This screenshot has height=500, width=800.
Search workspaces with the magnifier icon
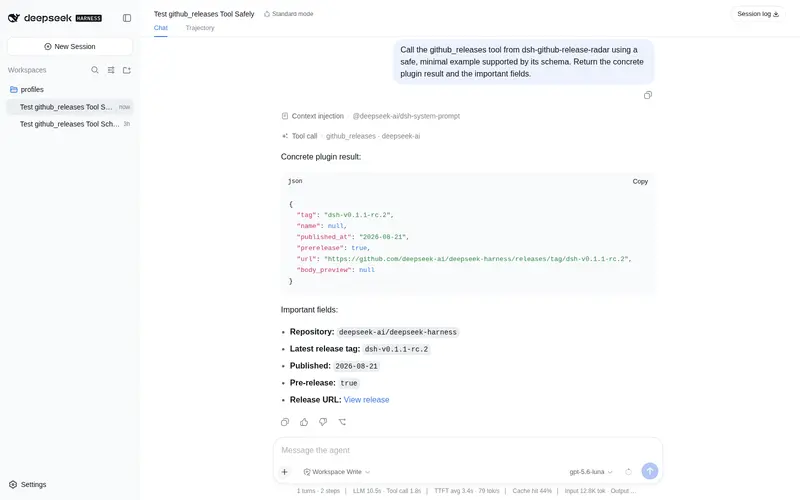pos(95,70)
